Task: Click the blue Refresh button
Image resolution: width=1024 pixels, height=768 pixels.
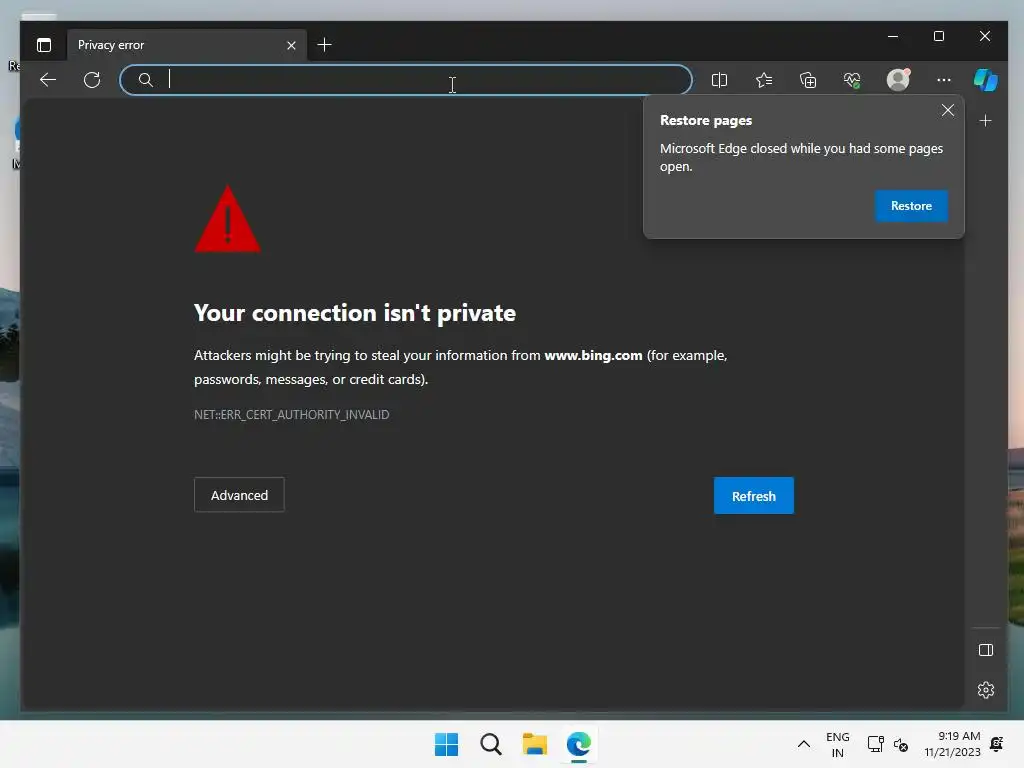Action: point(754,496)
